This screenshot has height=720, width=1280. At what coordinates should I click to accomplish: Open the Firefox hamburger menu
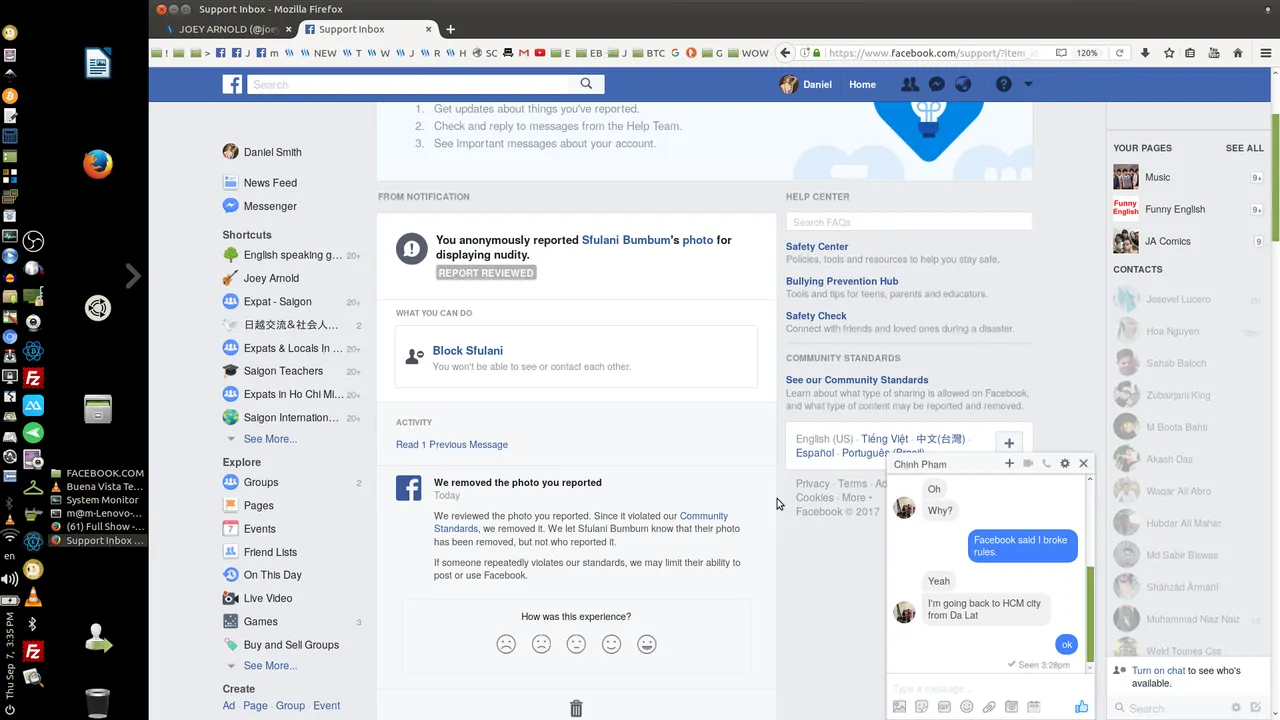(1266, 53)
